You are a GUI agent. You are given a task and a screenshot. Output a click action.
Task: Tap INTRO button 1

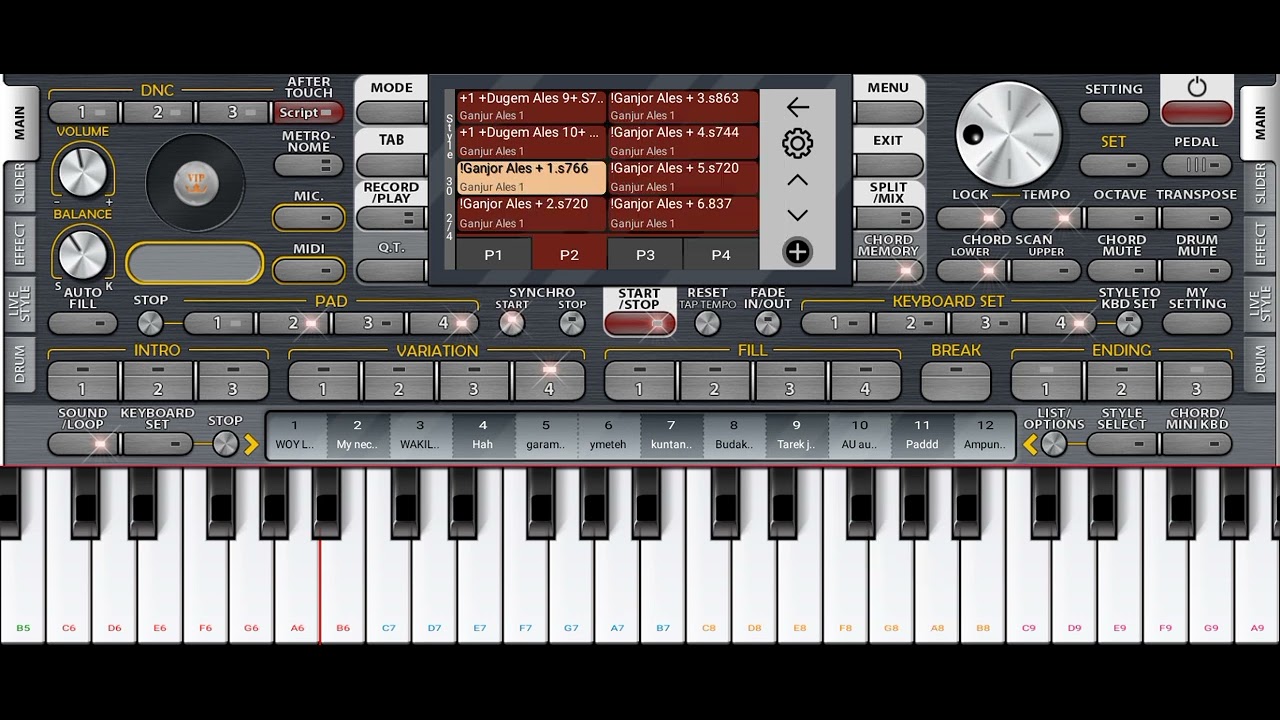82,381
